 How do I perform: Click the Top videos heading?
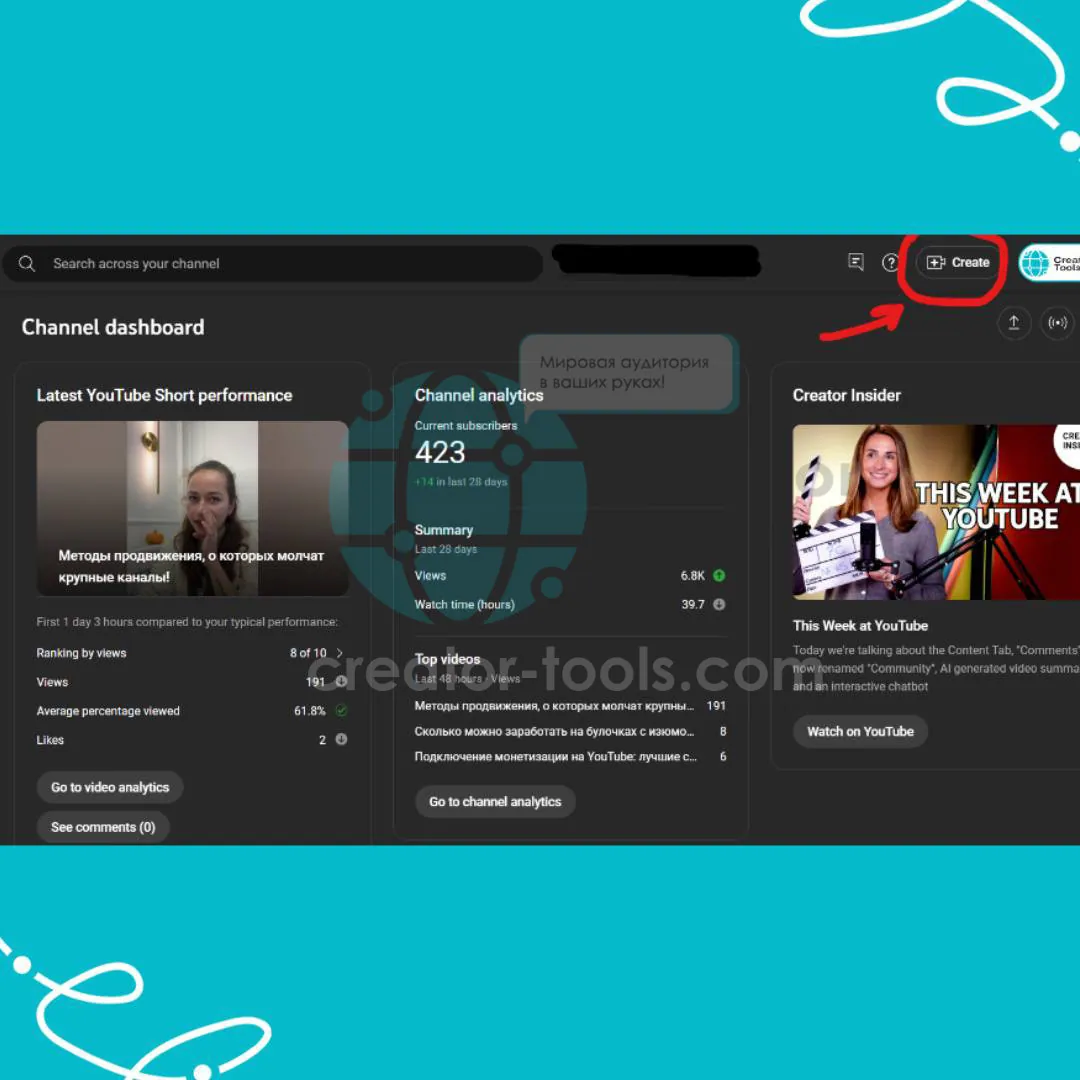pos(447,659)
